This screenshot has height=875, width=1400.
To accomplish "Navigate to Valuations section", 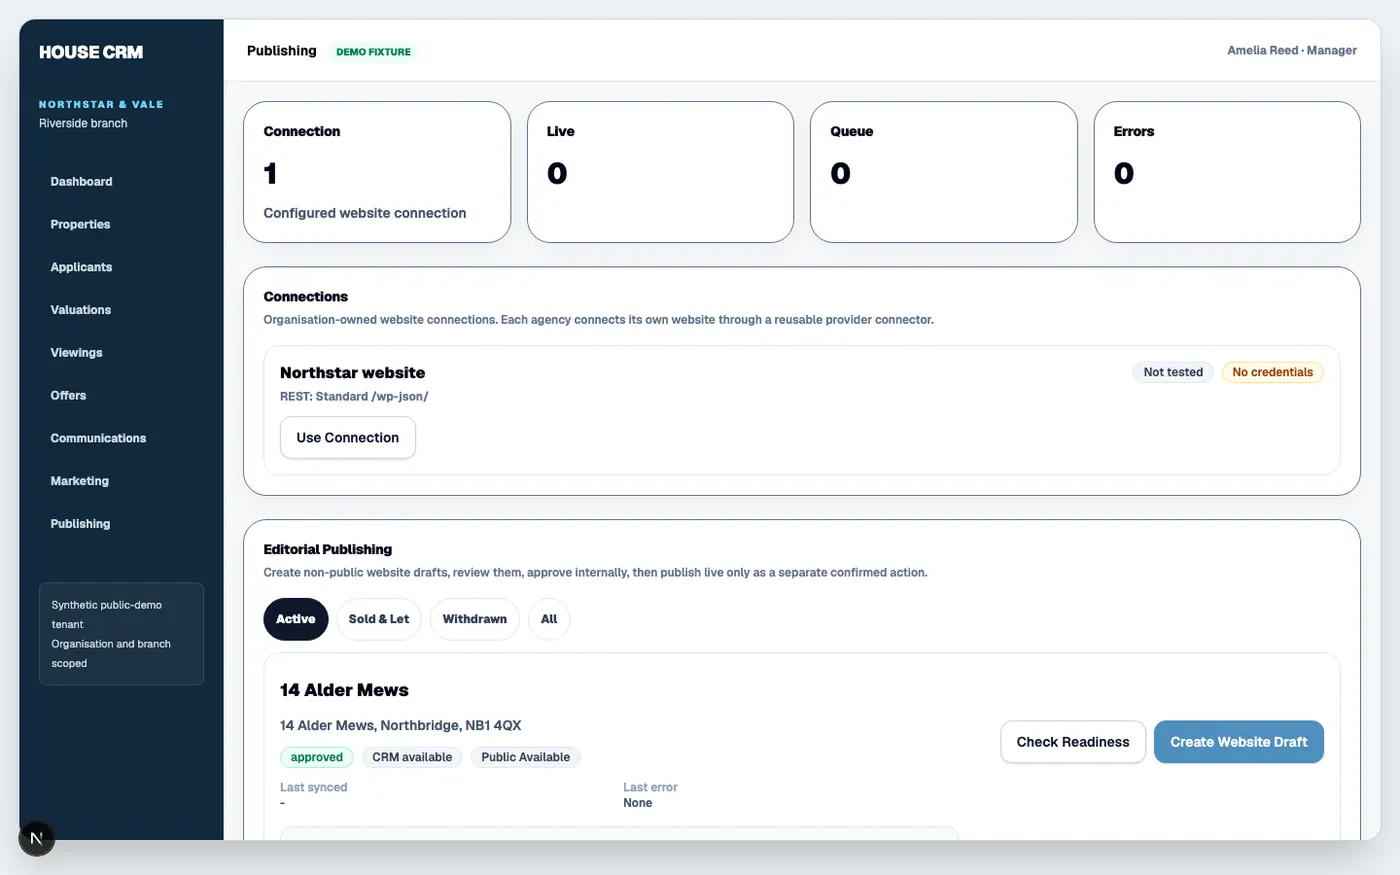I will (80, 310).
